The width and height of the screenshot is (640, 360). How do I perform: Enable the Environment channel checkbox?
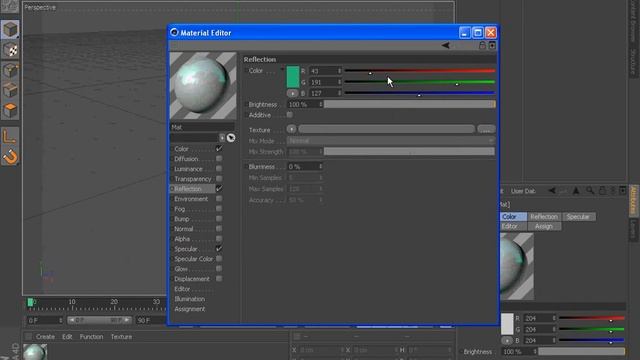(219, 199)
